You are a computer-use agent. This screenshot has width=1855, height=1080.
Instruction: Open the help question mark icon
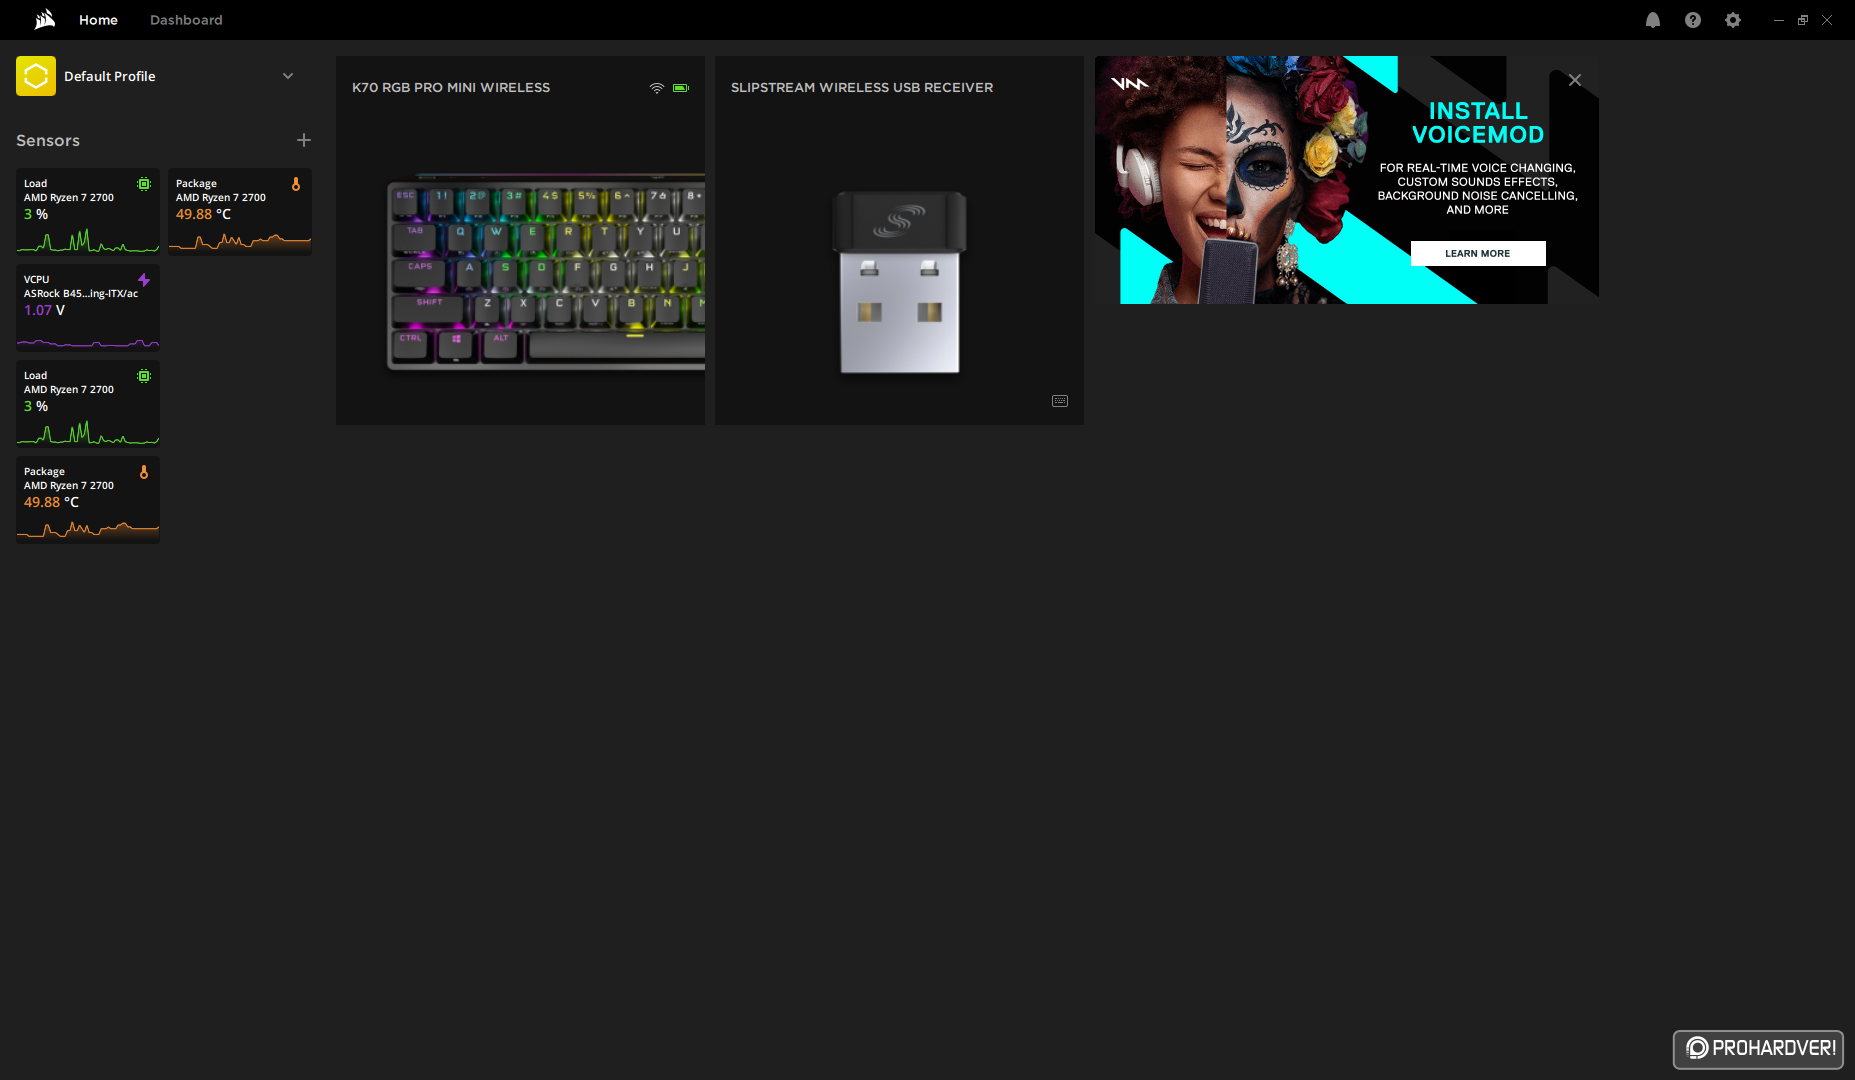click(x=1693, y=20)
